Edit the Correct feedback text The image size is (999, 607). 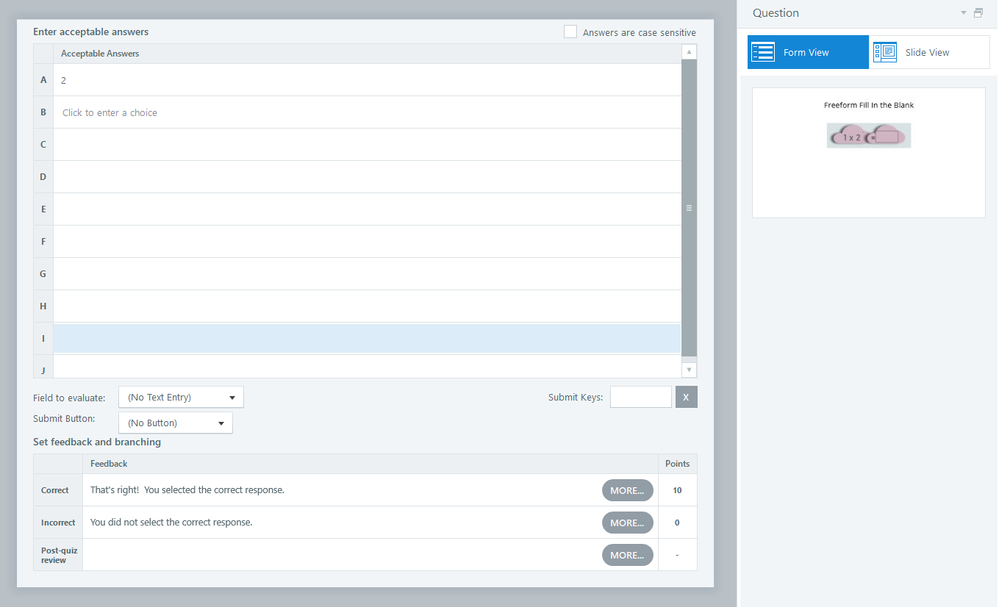pos(187,490)
